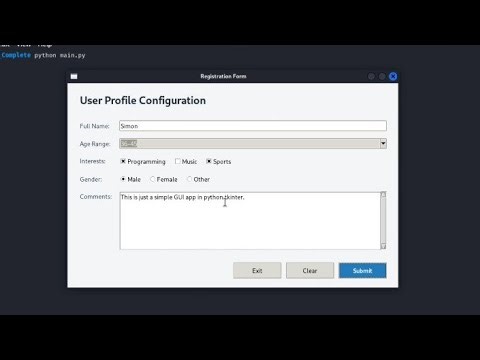480x360 pixels.
Task: Click the 'Comments:' label
Action: (96, 197)
